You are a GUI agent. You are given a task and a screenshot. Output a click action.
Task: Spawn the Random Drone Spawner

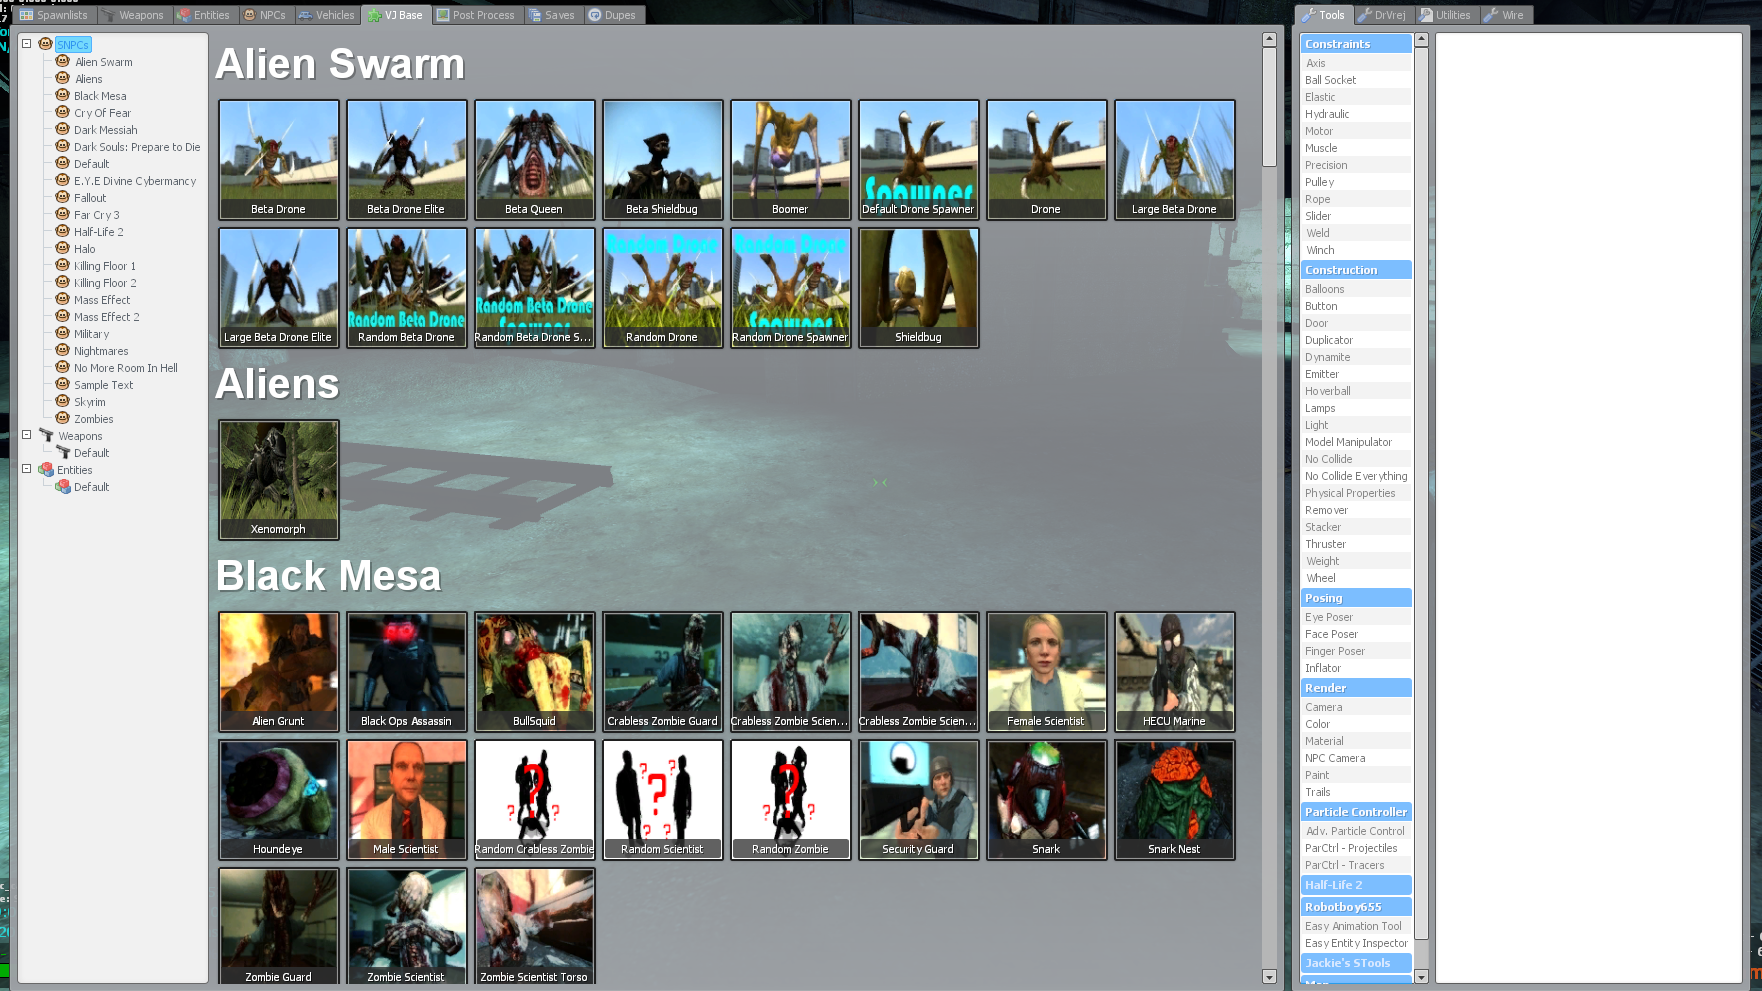point(791,288)
